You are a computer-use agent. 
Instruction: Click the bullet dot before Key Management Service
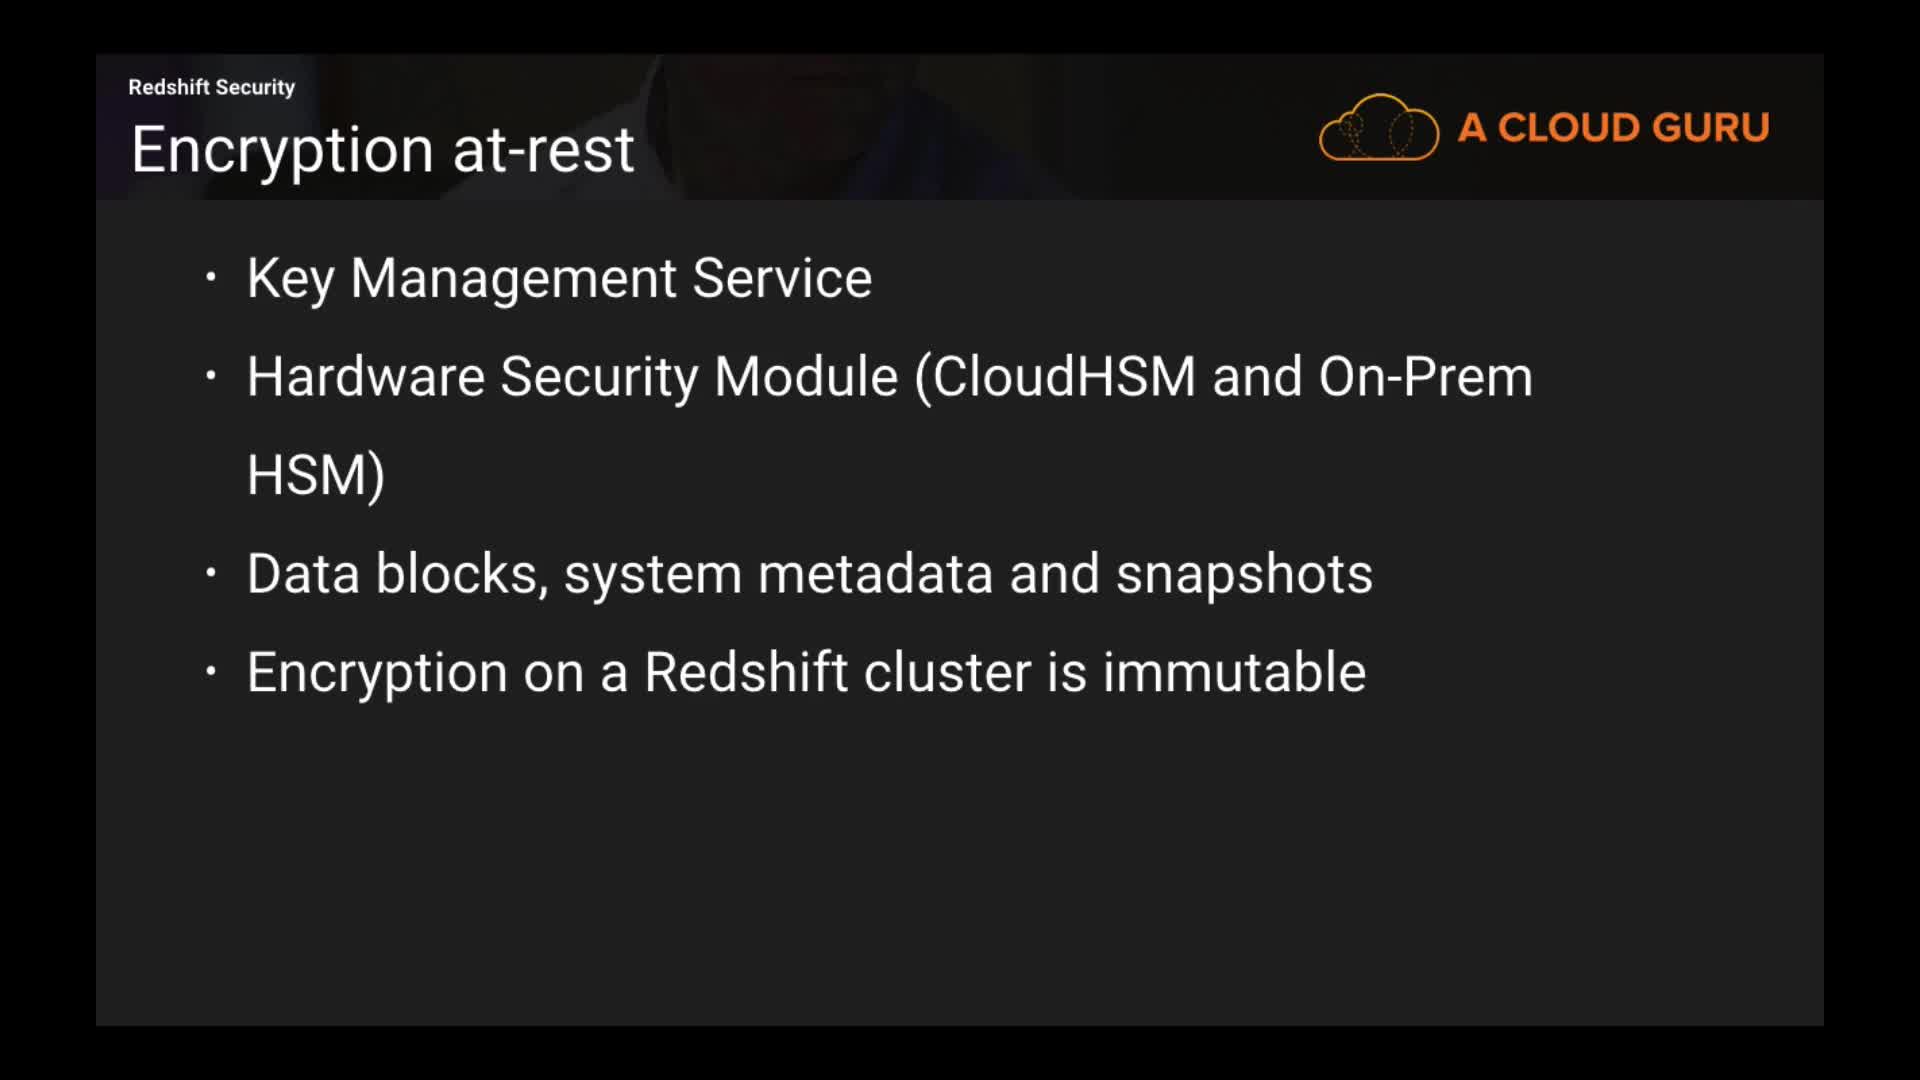(210, 276)
